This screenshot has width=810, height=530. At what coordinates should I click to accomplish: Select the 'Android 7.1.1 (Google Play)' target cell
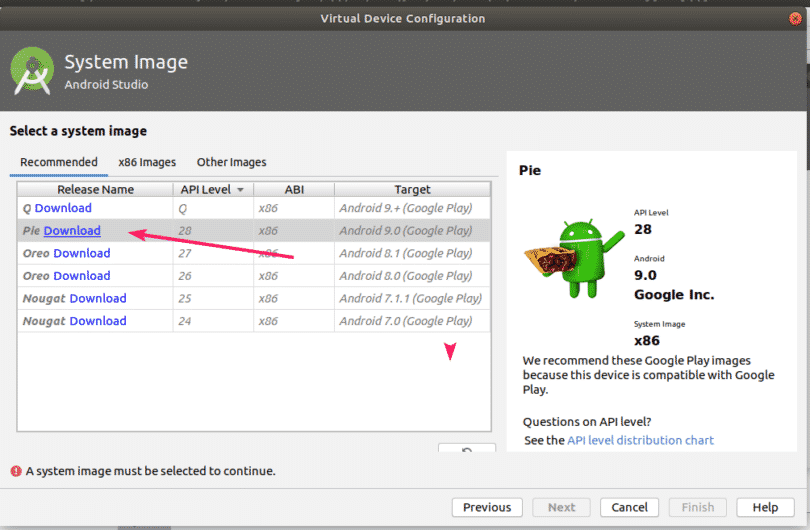pos(410,299)
